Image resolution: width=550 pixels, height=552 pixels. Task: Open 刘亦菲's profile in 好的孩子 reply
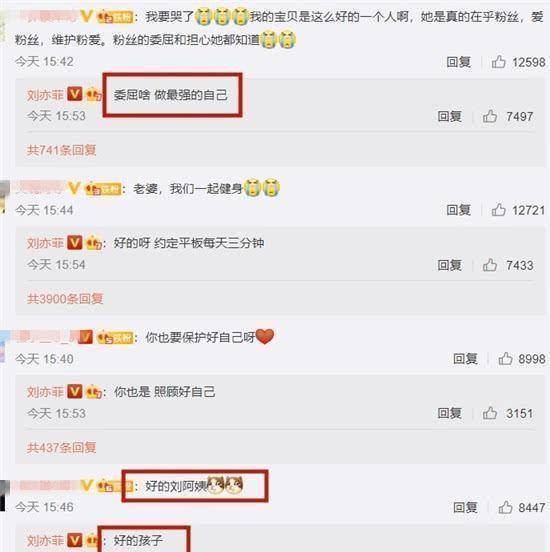(x=45, y=540)
